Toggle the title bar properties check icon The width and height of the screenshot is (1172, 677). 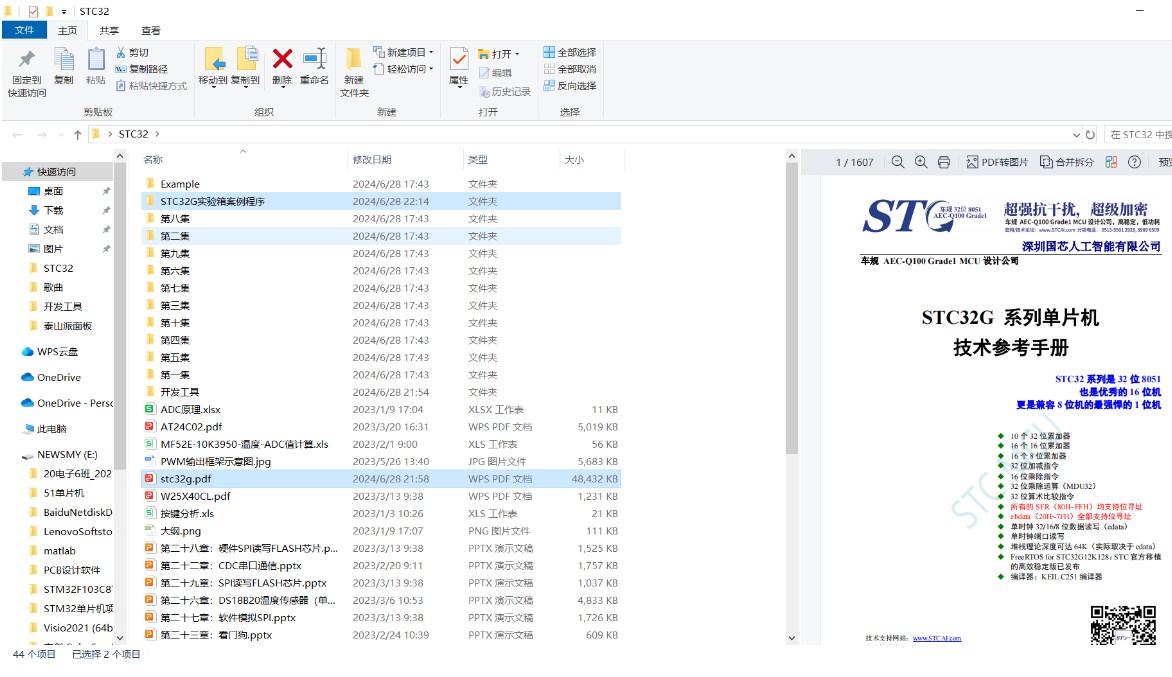tap(33, 11)
